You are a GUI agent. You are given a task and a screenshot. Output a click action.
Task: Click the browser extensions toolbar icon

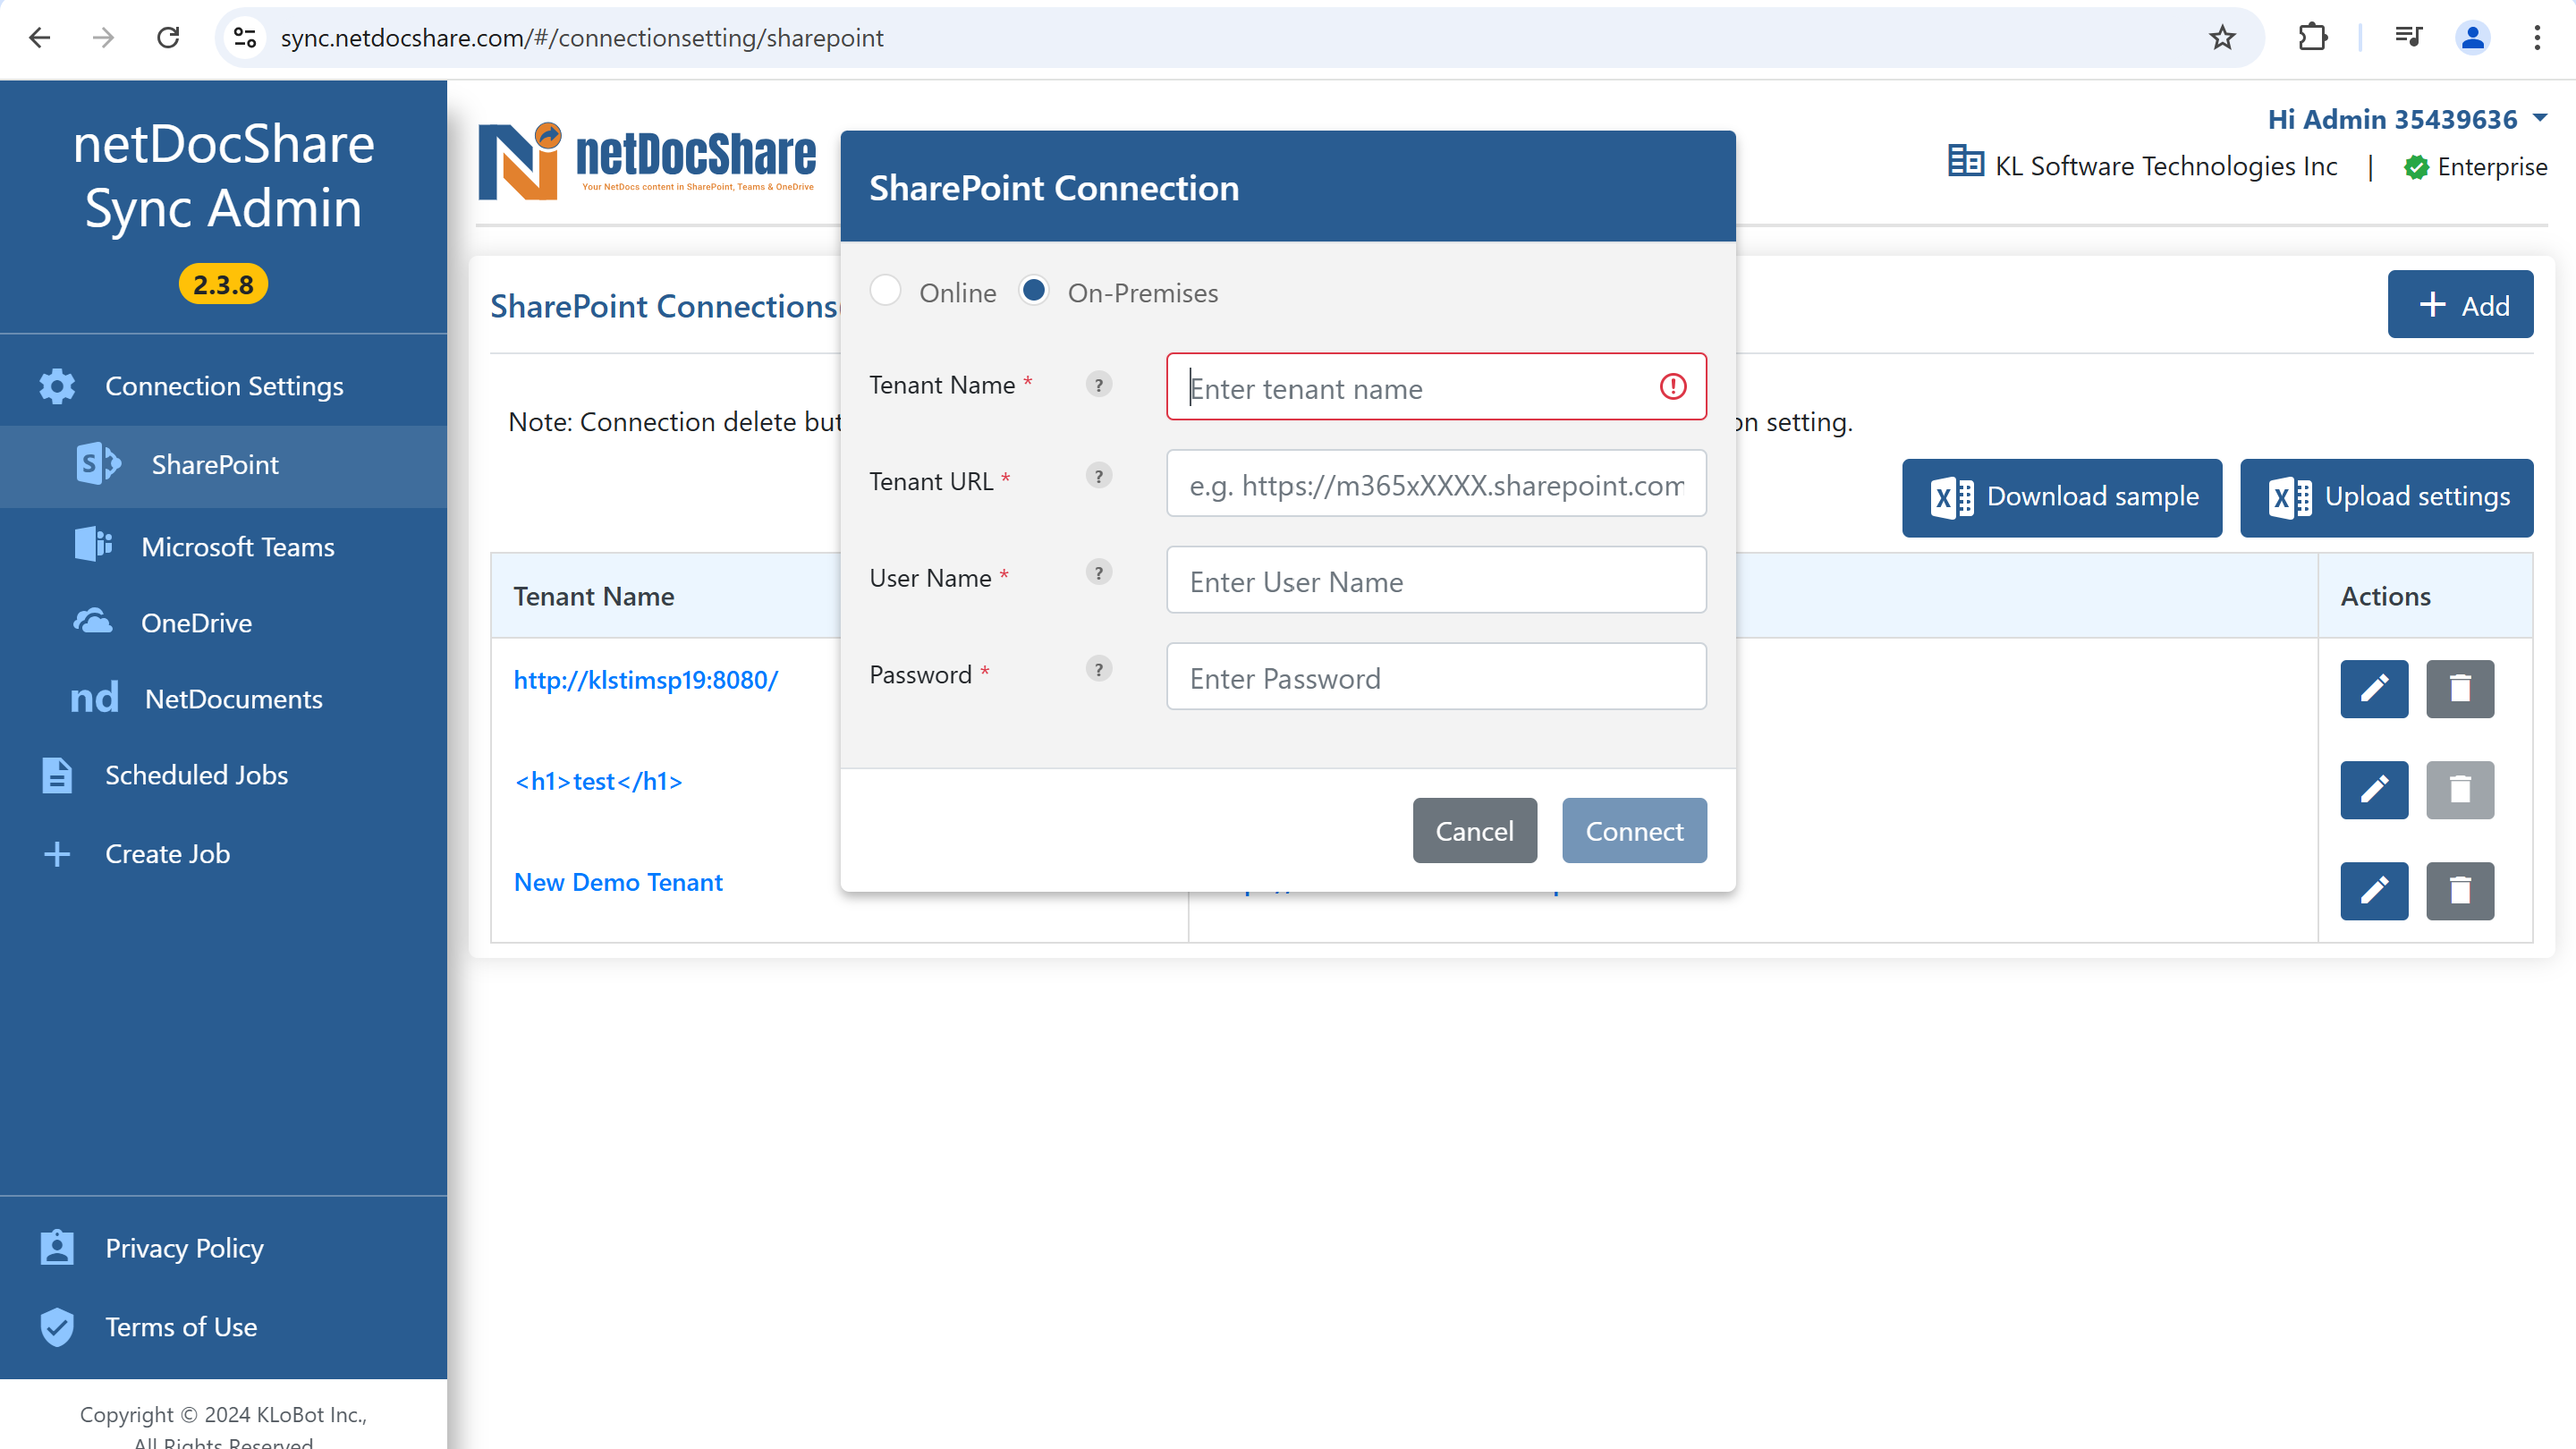[x=2314, y=39]
